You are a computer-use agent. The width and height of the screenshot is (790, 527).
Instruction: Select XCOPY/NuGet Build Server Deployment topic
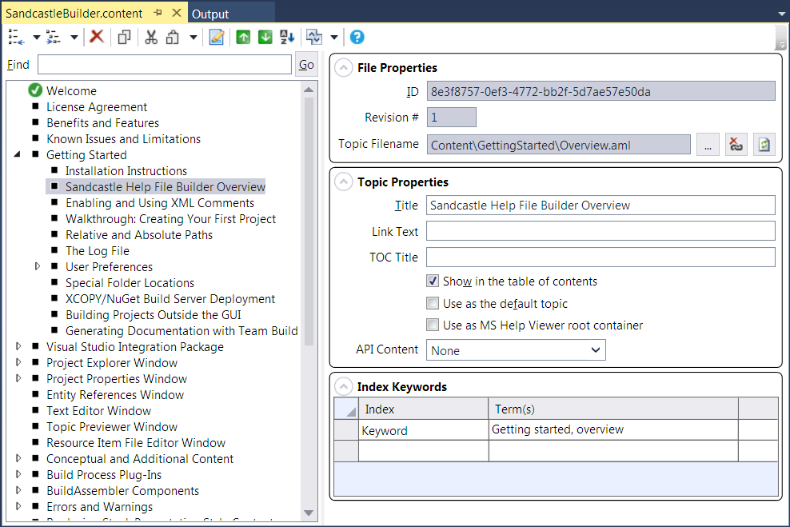(170, 298)
